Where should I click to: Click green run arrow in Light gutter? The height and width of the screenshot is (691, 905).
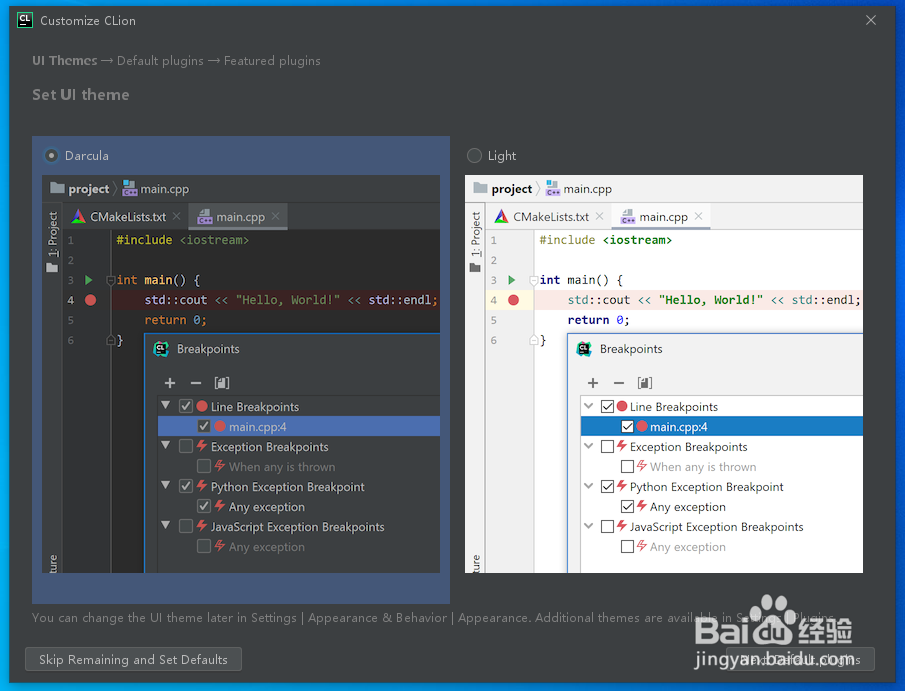tap(512, 280)
